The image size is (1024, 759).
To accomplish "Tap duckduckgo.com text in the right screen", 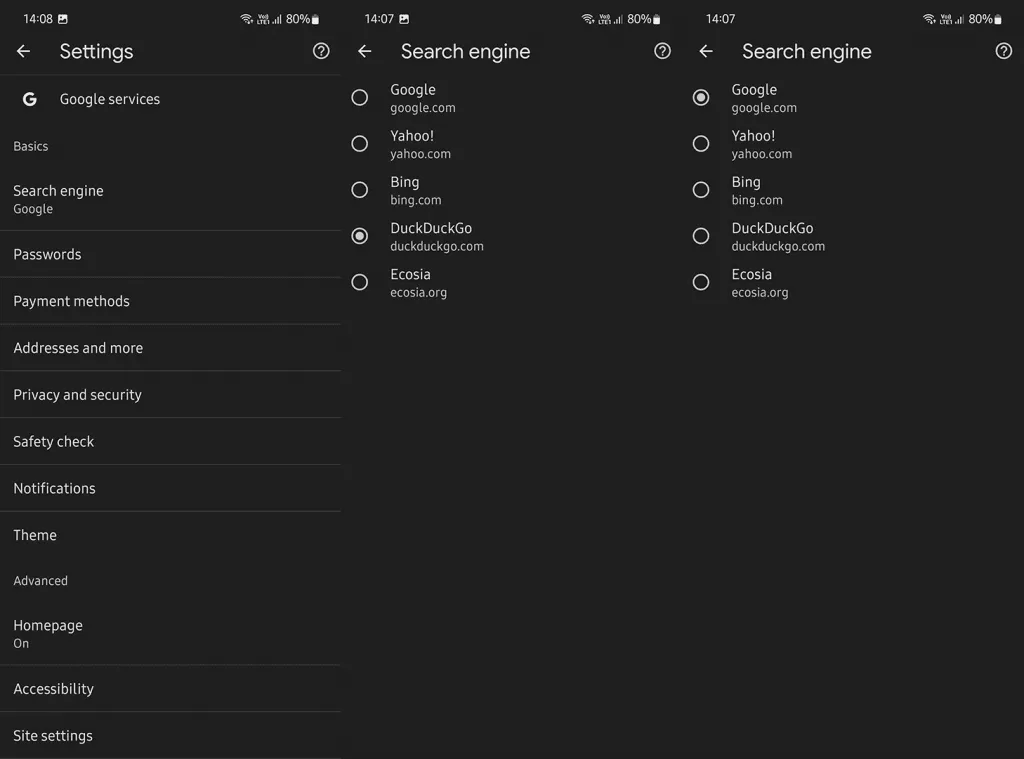I will (x=778, y=246).
